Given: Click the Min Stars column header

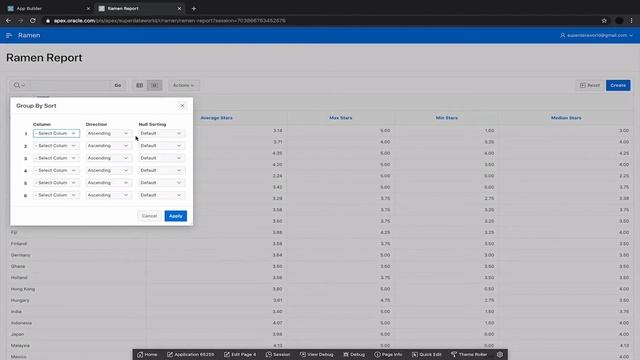Looking at the screenshot, I should pos(447,118).
